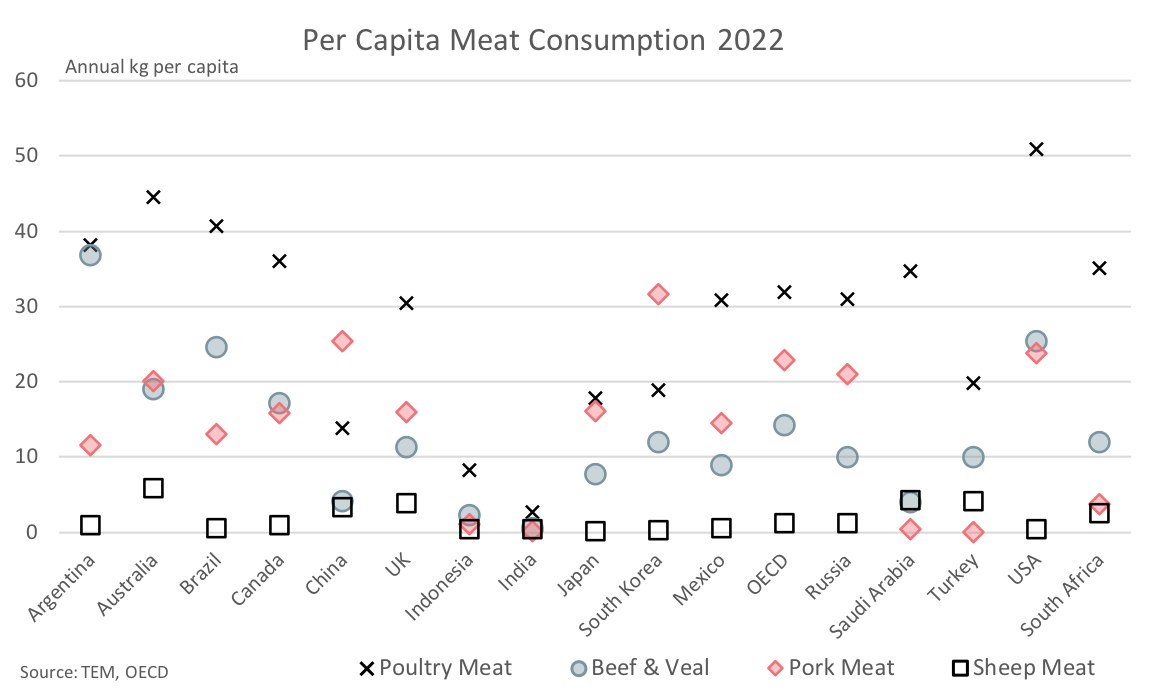Screen dimensions: 1154x697
Task: Click South Korea's pork diamond marker
Action: [658, 294]
